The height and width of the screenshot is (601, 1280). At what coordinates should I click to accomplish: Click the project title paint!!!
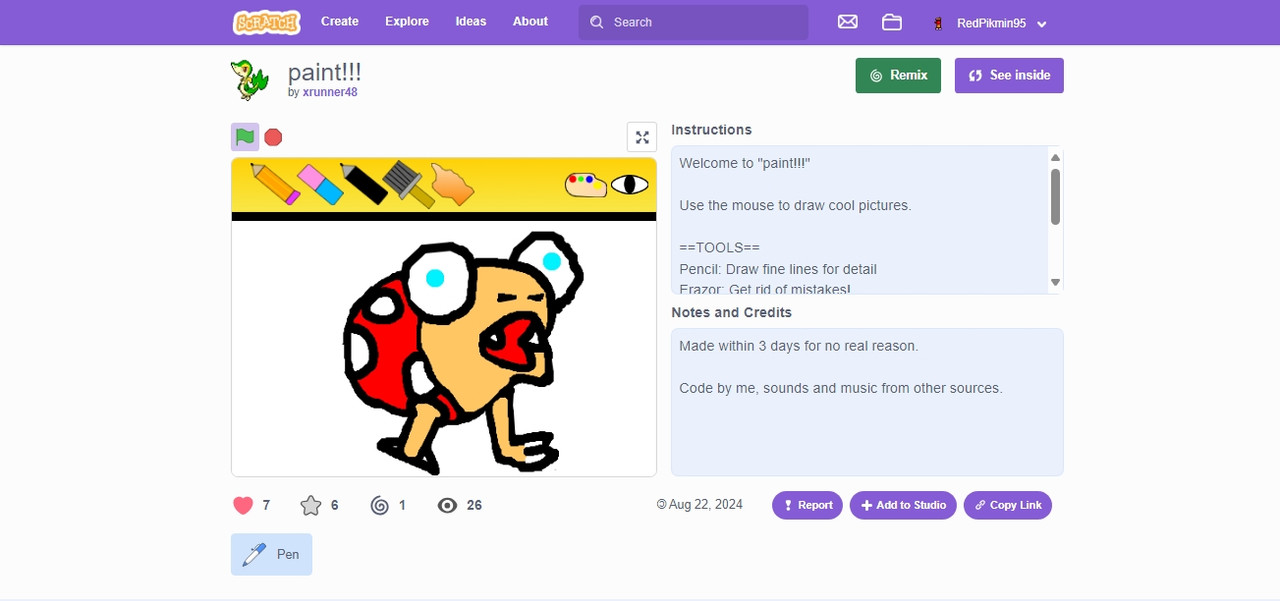click(x=324, y=72)
